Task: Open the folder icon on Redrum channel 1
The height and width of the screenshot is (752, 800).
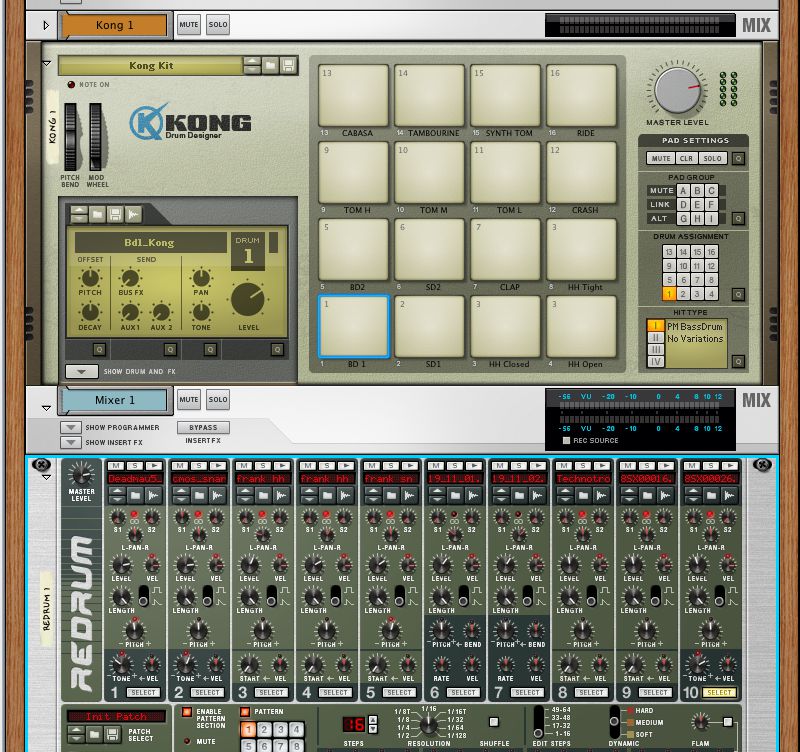Action: (135, 495)
